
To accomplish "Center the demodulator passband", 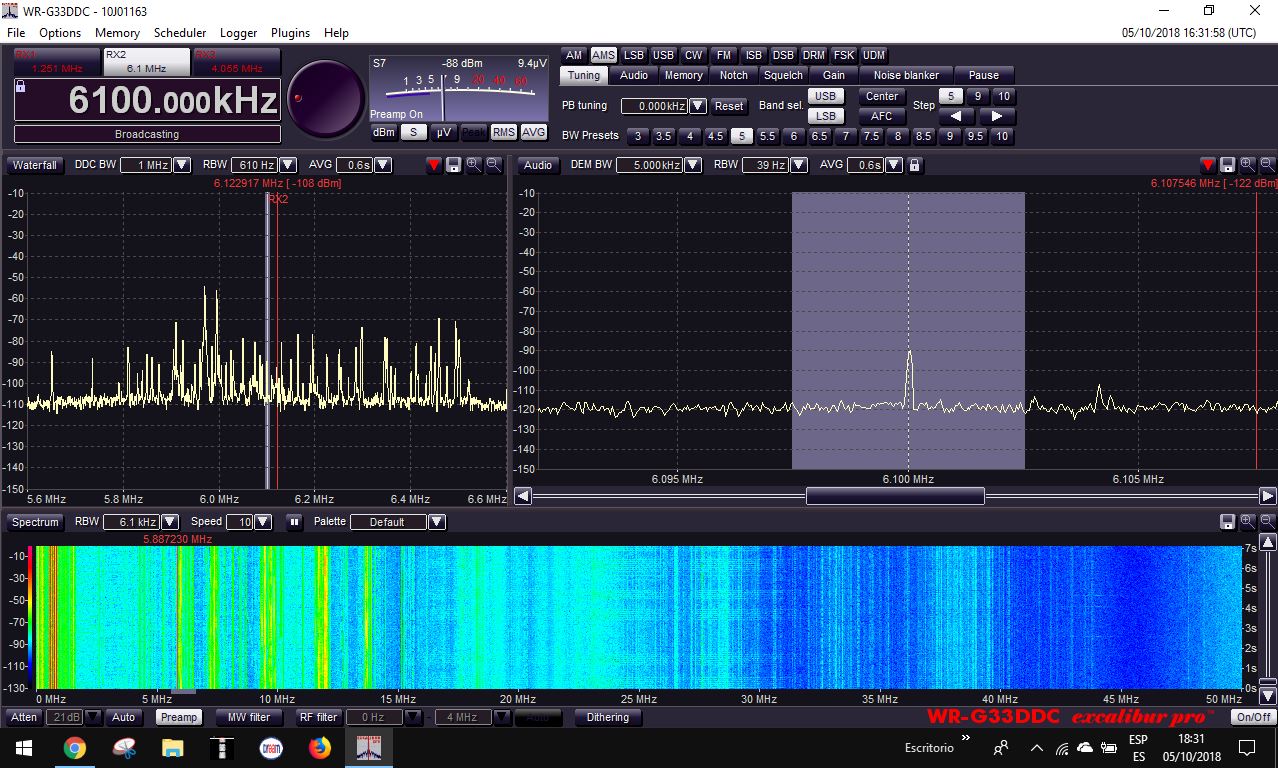I will [x=880, y=96].
